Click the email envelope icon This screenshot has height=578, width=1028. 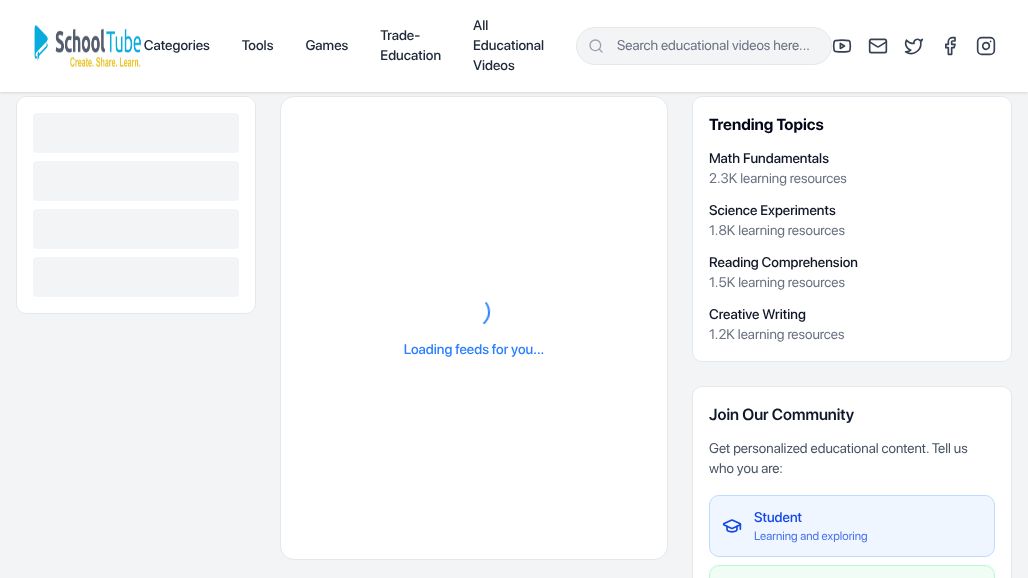coord(878,46)
